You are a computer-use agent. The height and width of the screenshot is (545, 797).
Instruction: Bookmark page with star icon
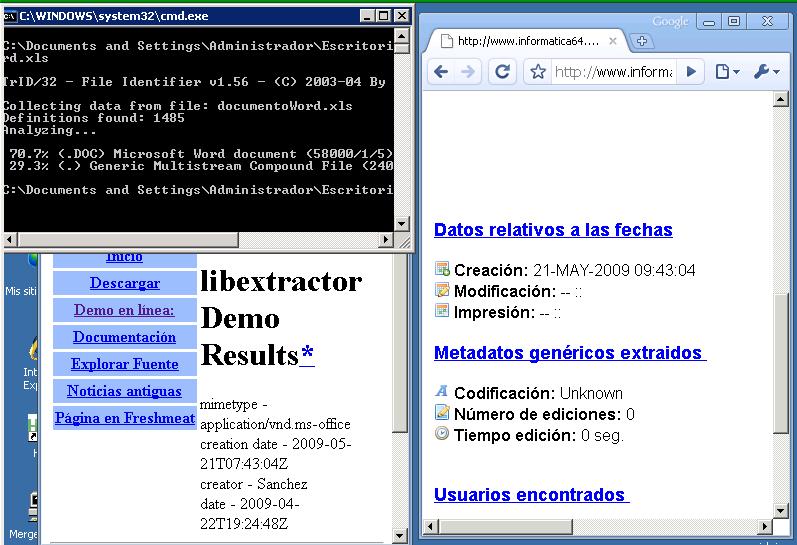pyautogui.click(x=538, y=72)
